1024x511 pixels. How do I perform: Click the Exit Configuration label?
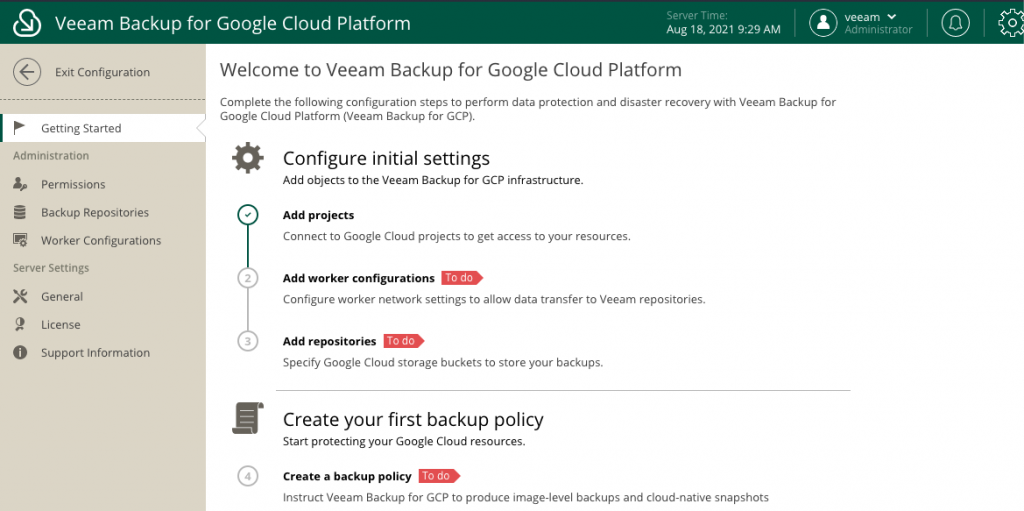click(x=103, y=72)
